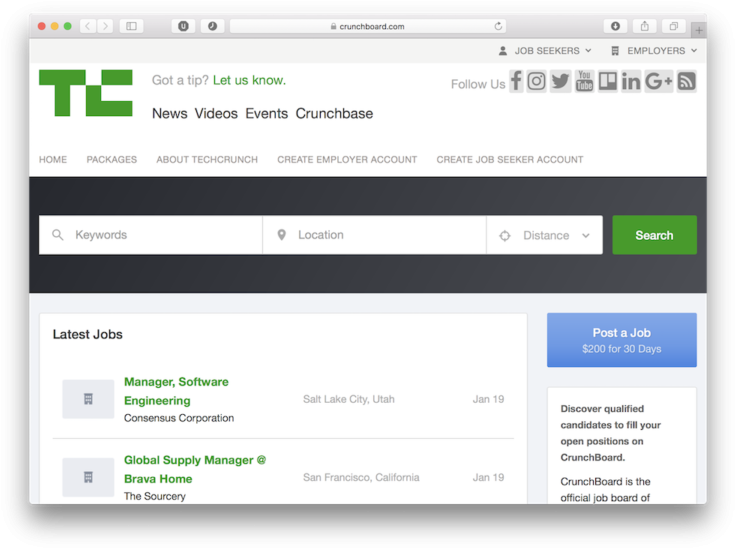Expand the Job Seekers dropdown
Screen dimensions: 735x548
545,51
